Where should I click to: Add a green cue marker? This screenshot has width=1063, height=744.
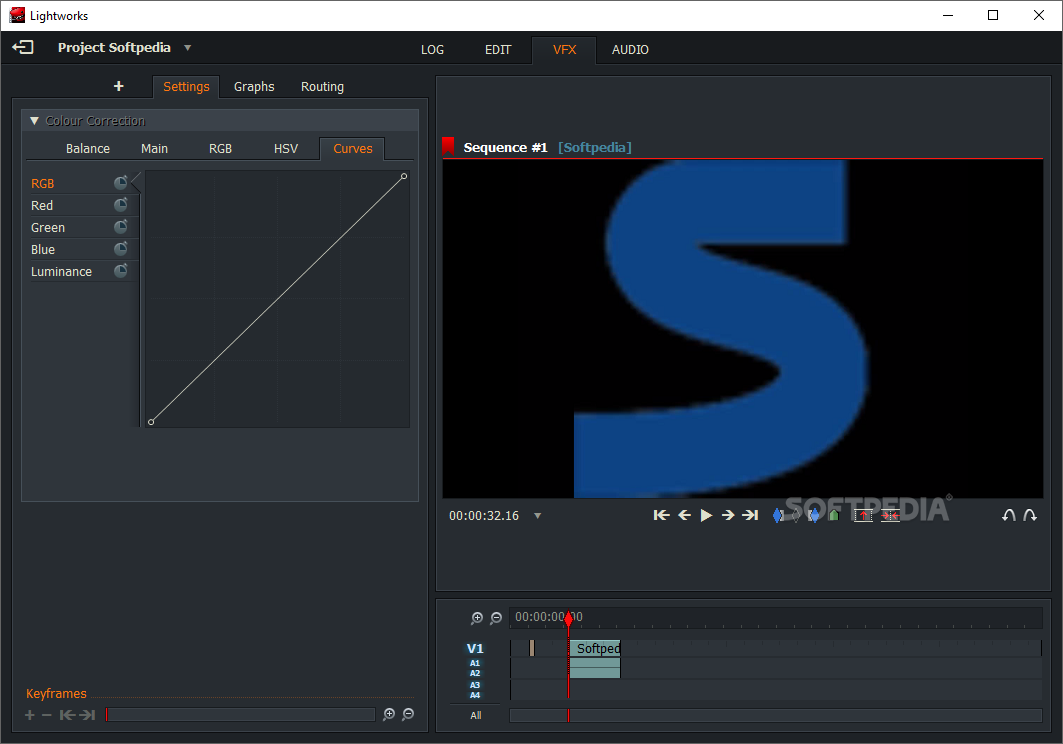[834, 515]
